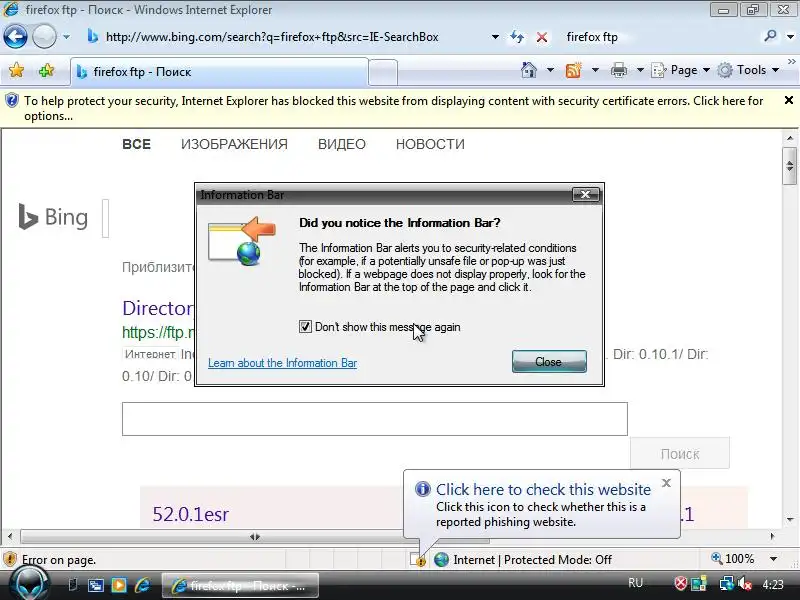The height and width of the screenshot is (600, 800).
Task: Click the Internet zone globe icon
Action: tap(441, 560)
